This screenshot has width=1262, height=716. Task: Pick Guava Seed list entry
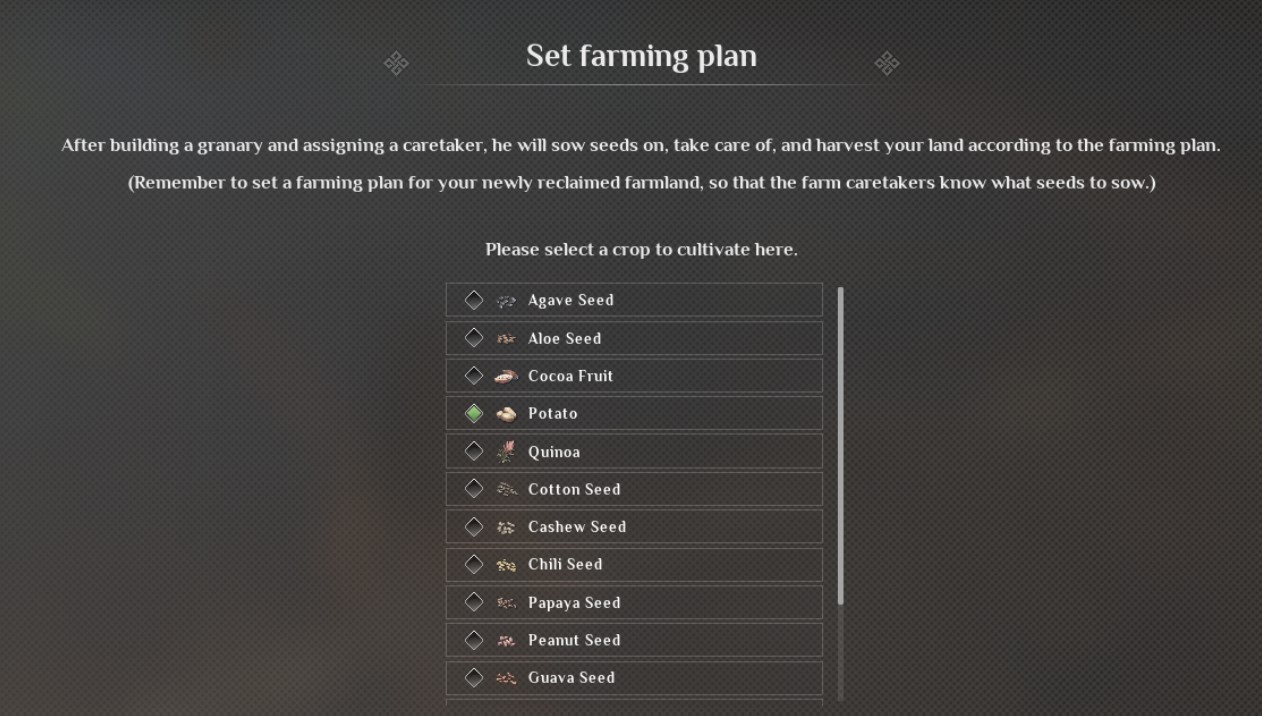[571, 678]
